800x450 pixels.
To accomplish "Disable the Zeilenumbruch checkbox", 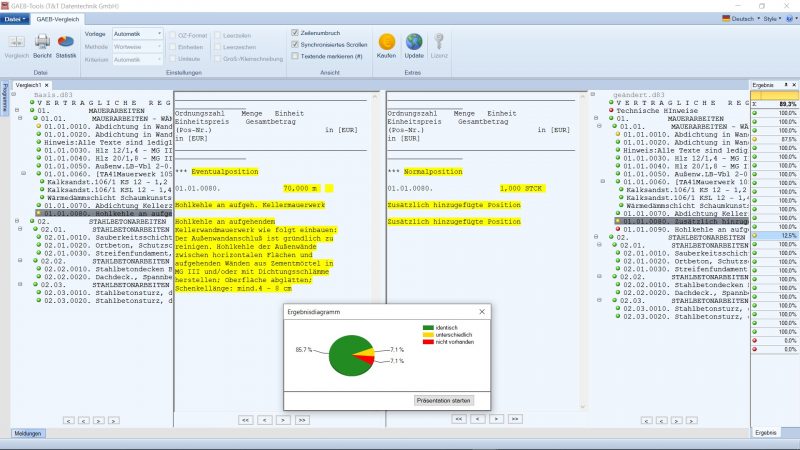I will click(294, 33).
